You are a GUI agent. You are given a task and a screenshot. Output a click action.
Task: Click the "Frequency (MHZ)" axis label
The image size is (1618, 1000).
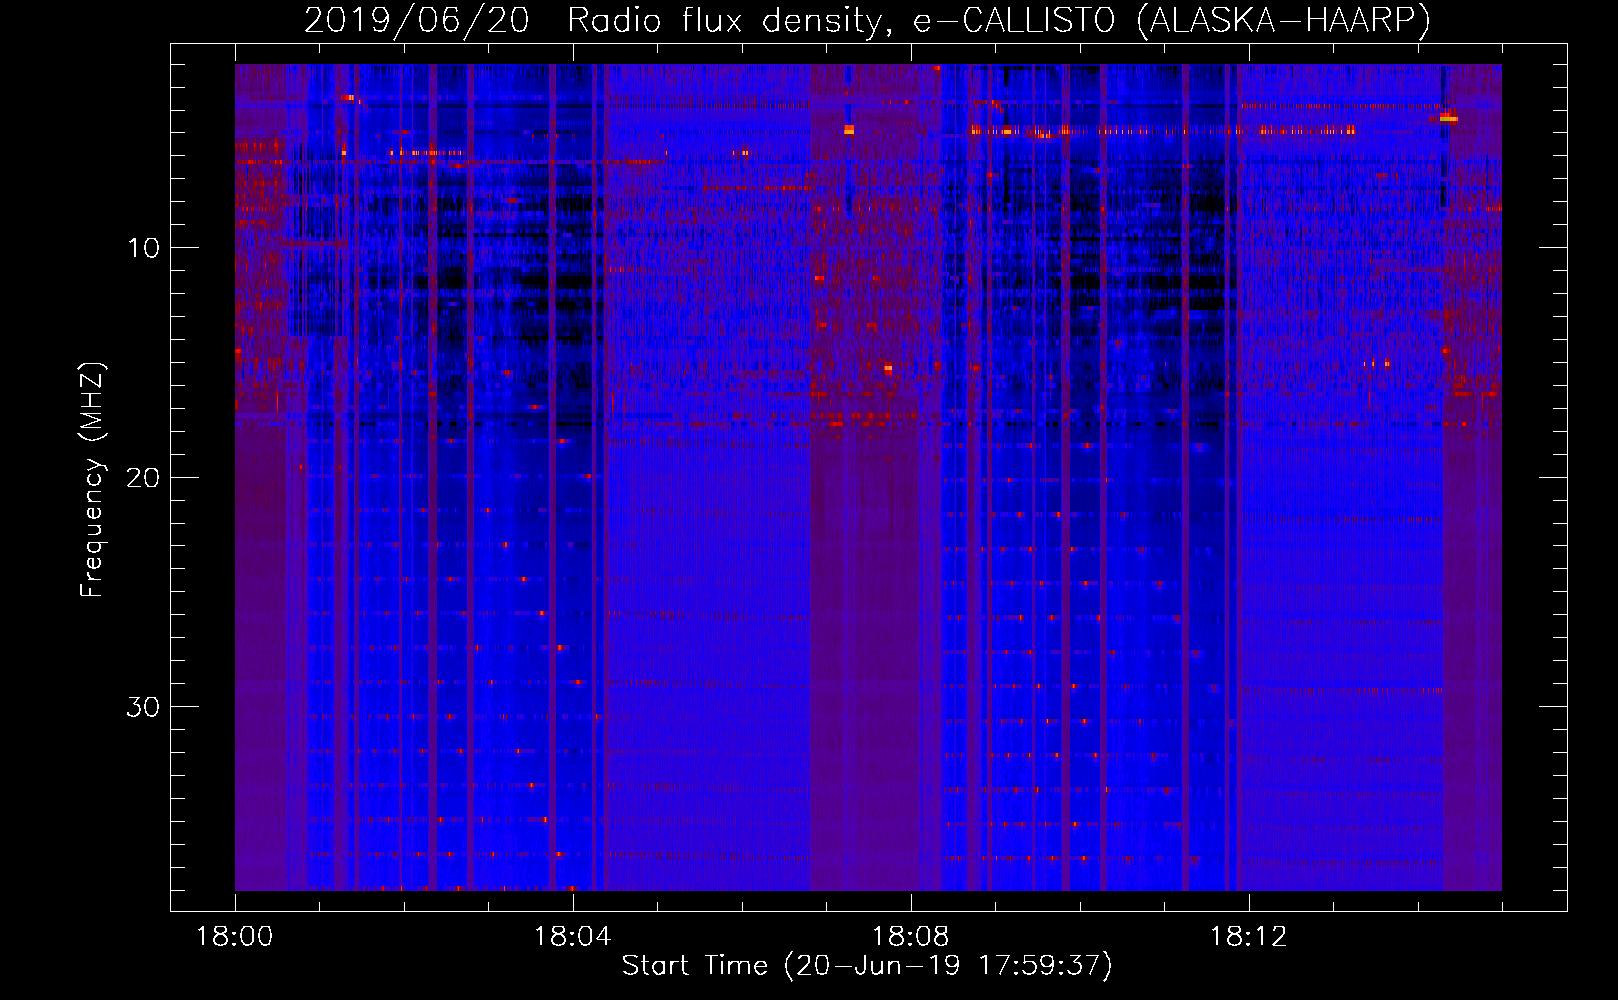pyautogui.click(x=91, y=480)
